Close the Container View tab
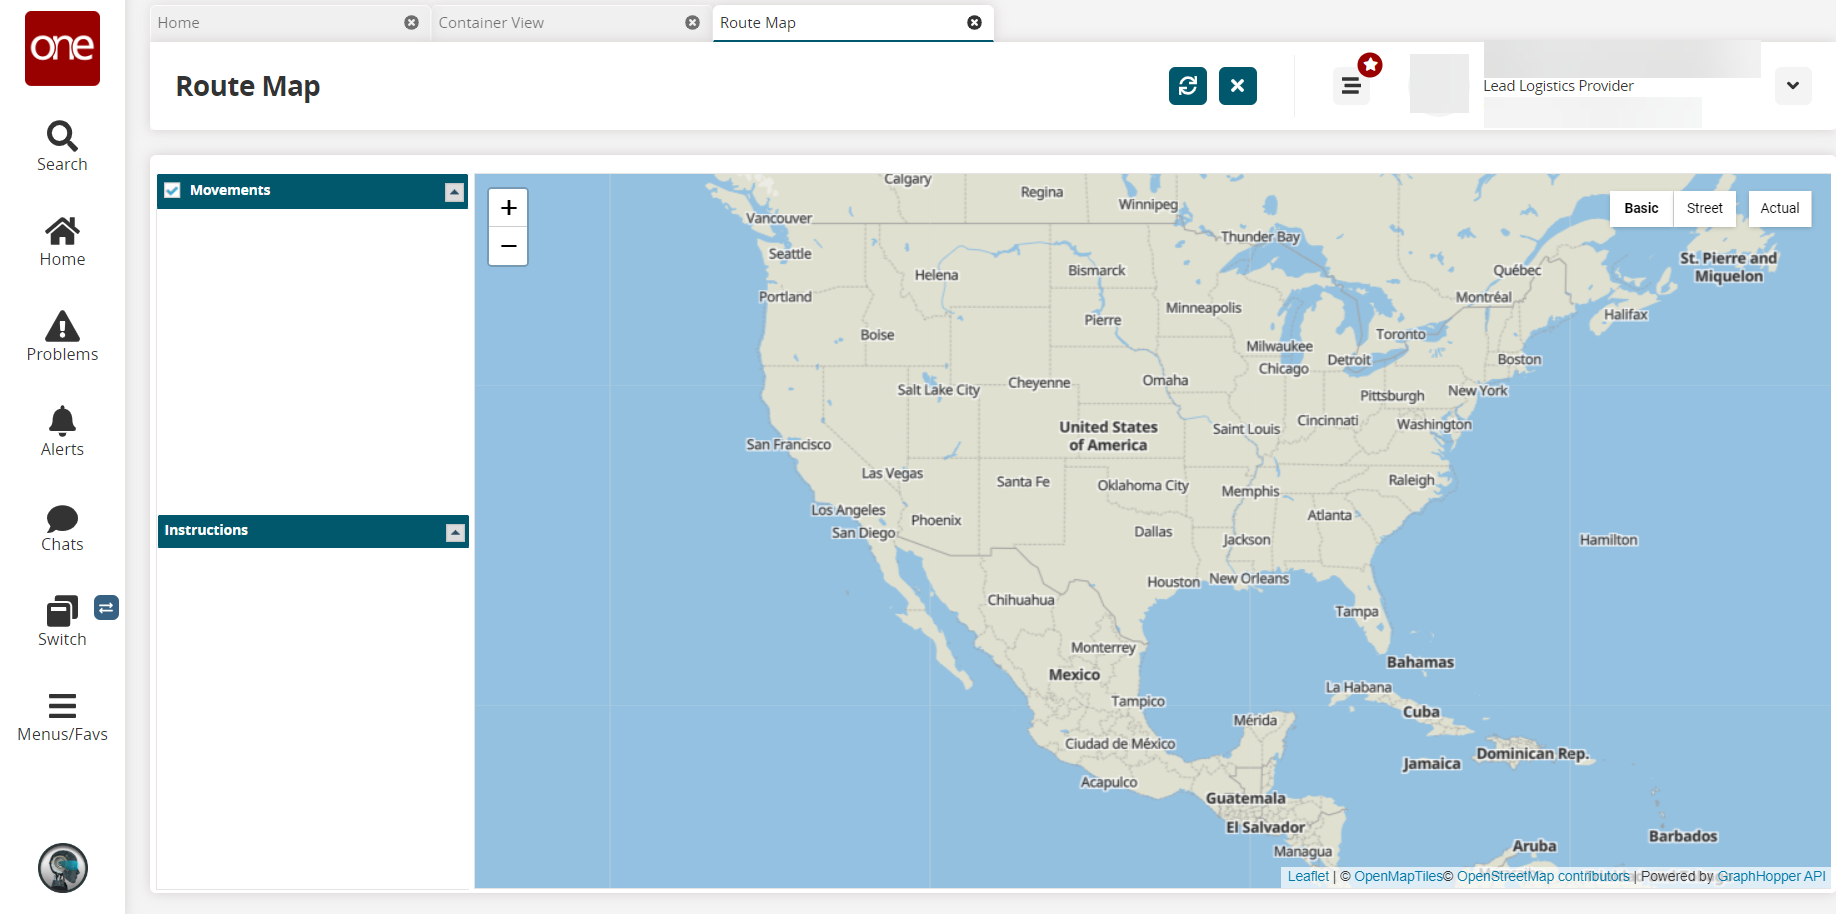This screenshot has height=914, width=1836. (692, 23)
